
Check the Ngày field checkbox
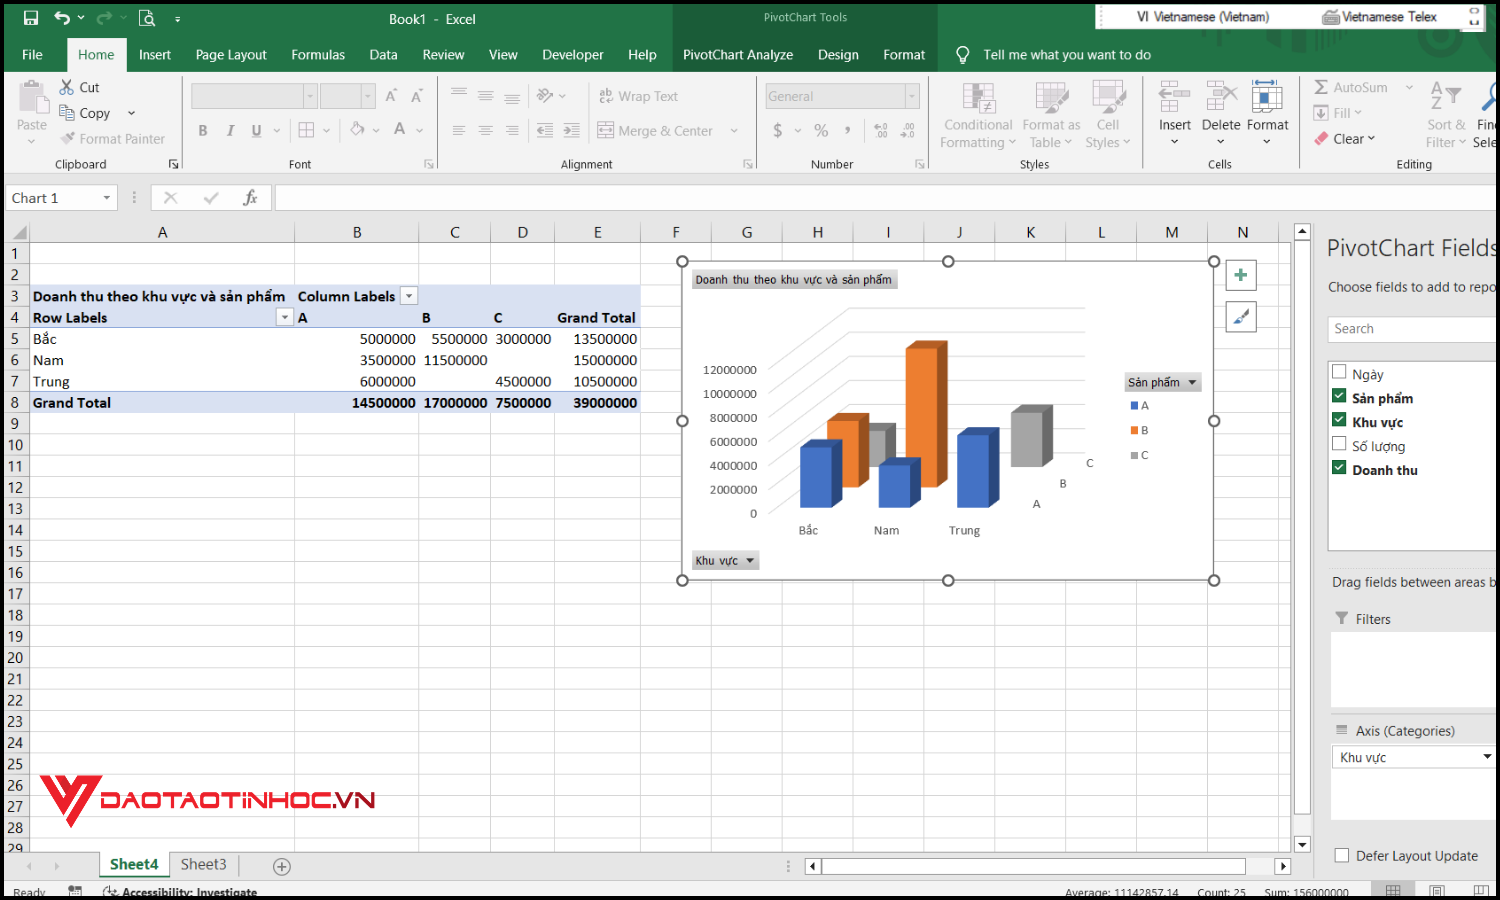tap(1340, 370)
